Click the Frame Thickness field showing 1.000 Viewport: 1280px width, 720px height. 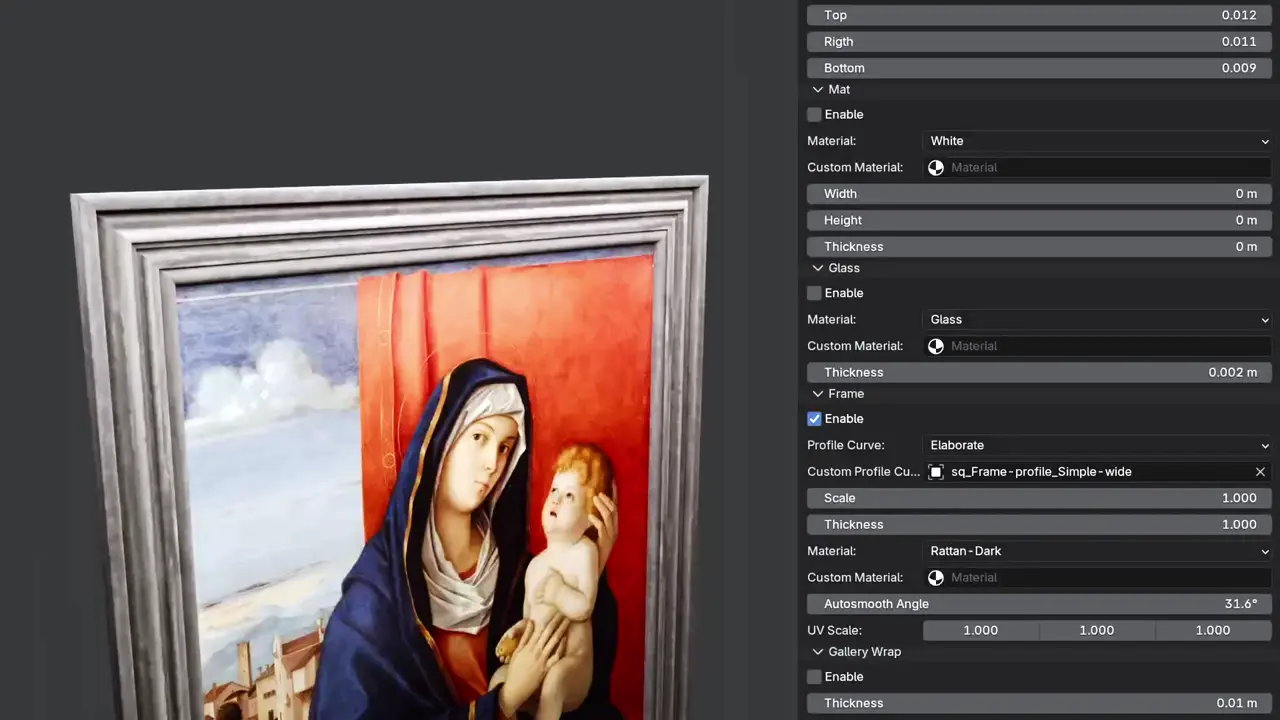(x=1039, y=525)
